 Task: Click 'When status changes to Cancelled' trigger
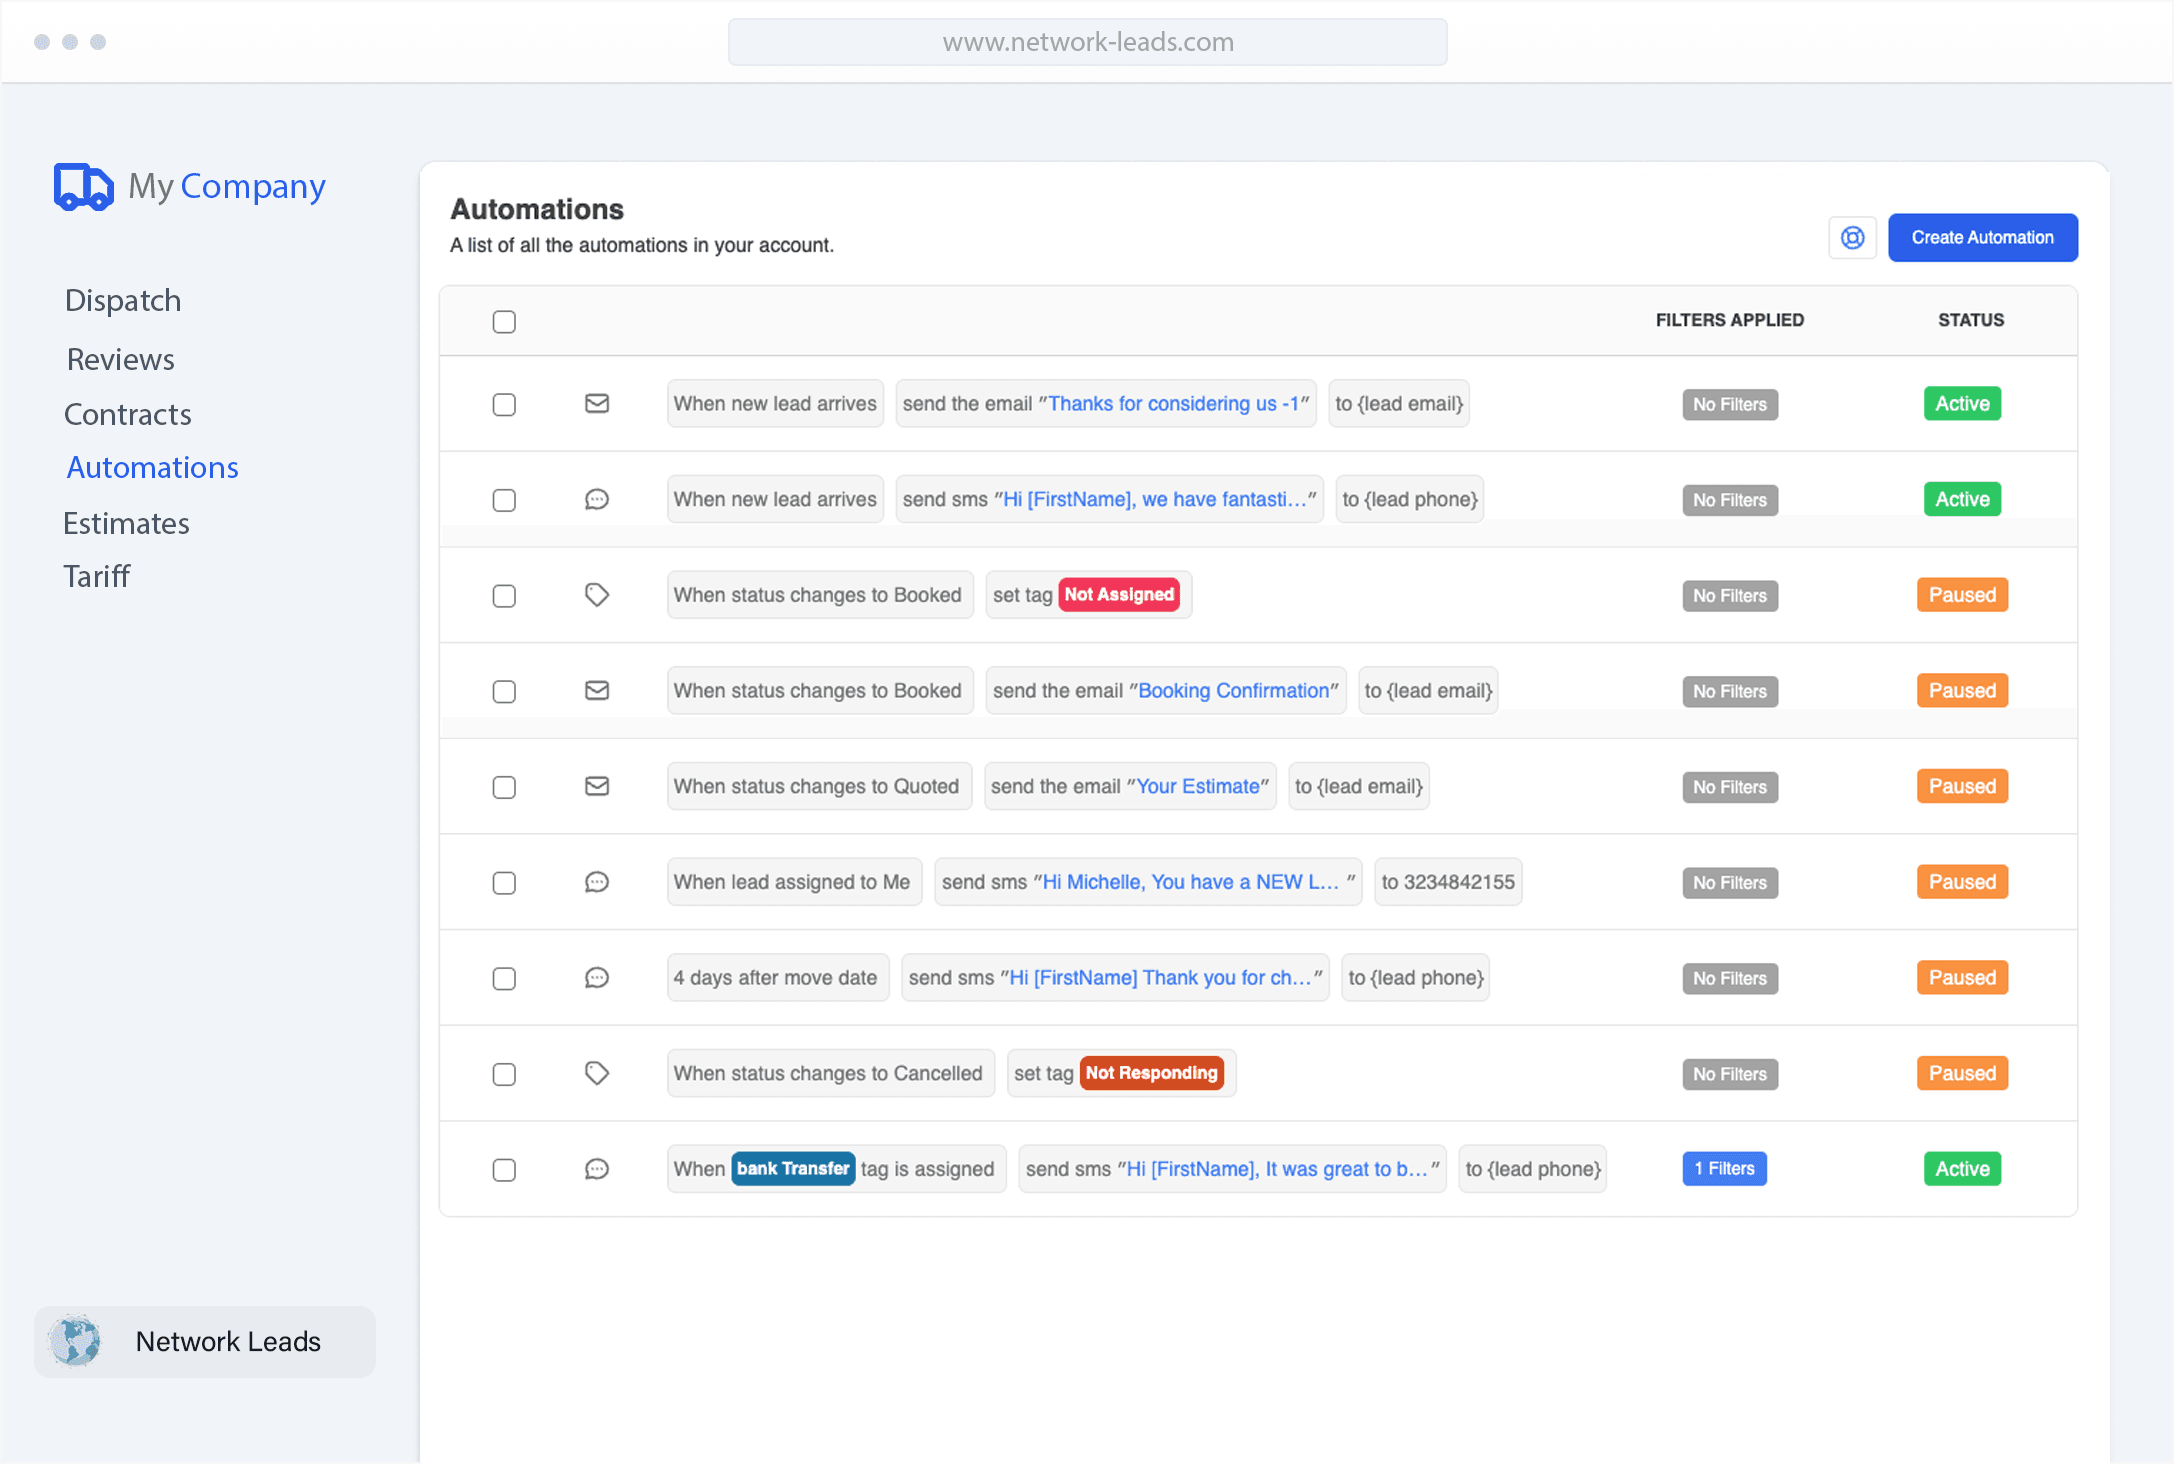pos(830,1073)
